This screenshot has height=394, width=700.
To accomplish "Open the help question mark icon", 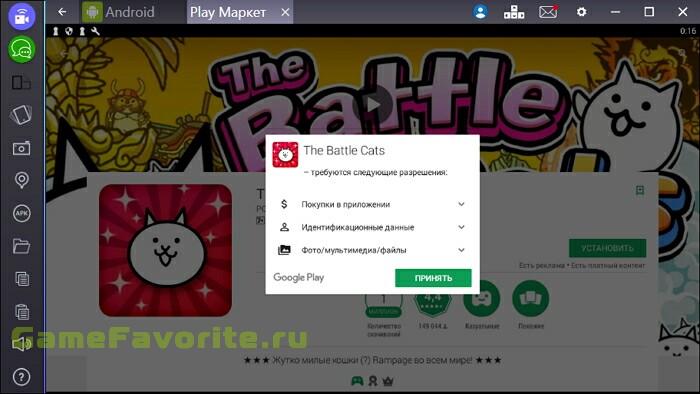I will click(21, 377).
